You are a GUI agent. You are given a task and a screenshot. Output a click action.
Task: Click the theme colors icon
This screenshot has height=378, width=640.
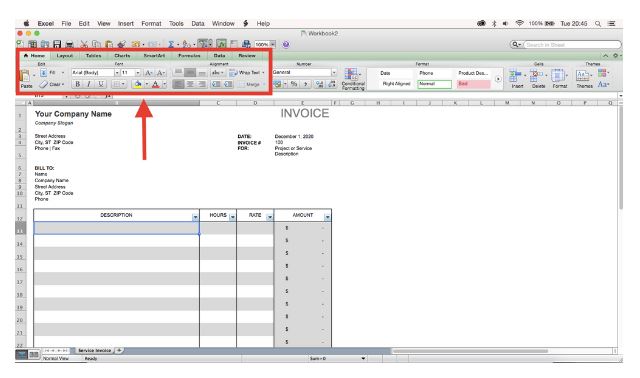602,73
